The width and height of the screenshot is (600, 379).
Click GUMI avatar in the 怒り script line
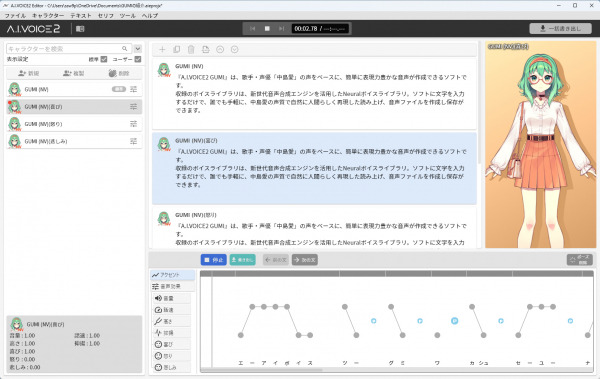point(164,219)
